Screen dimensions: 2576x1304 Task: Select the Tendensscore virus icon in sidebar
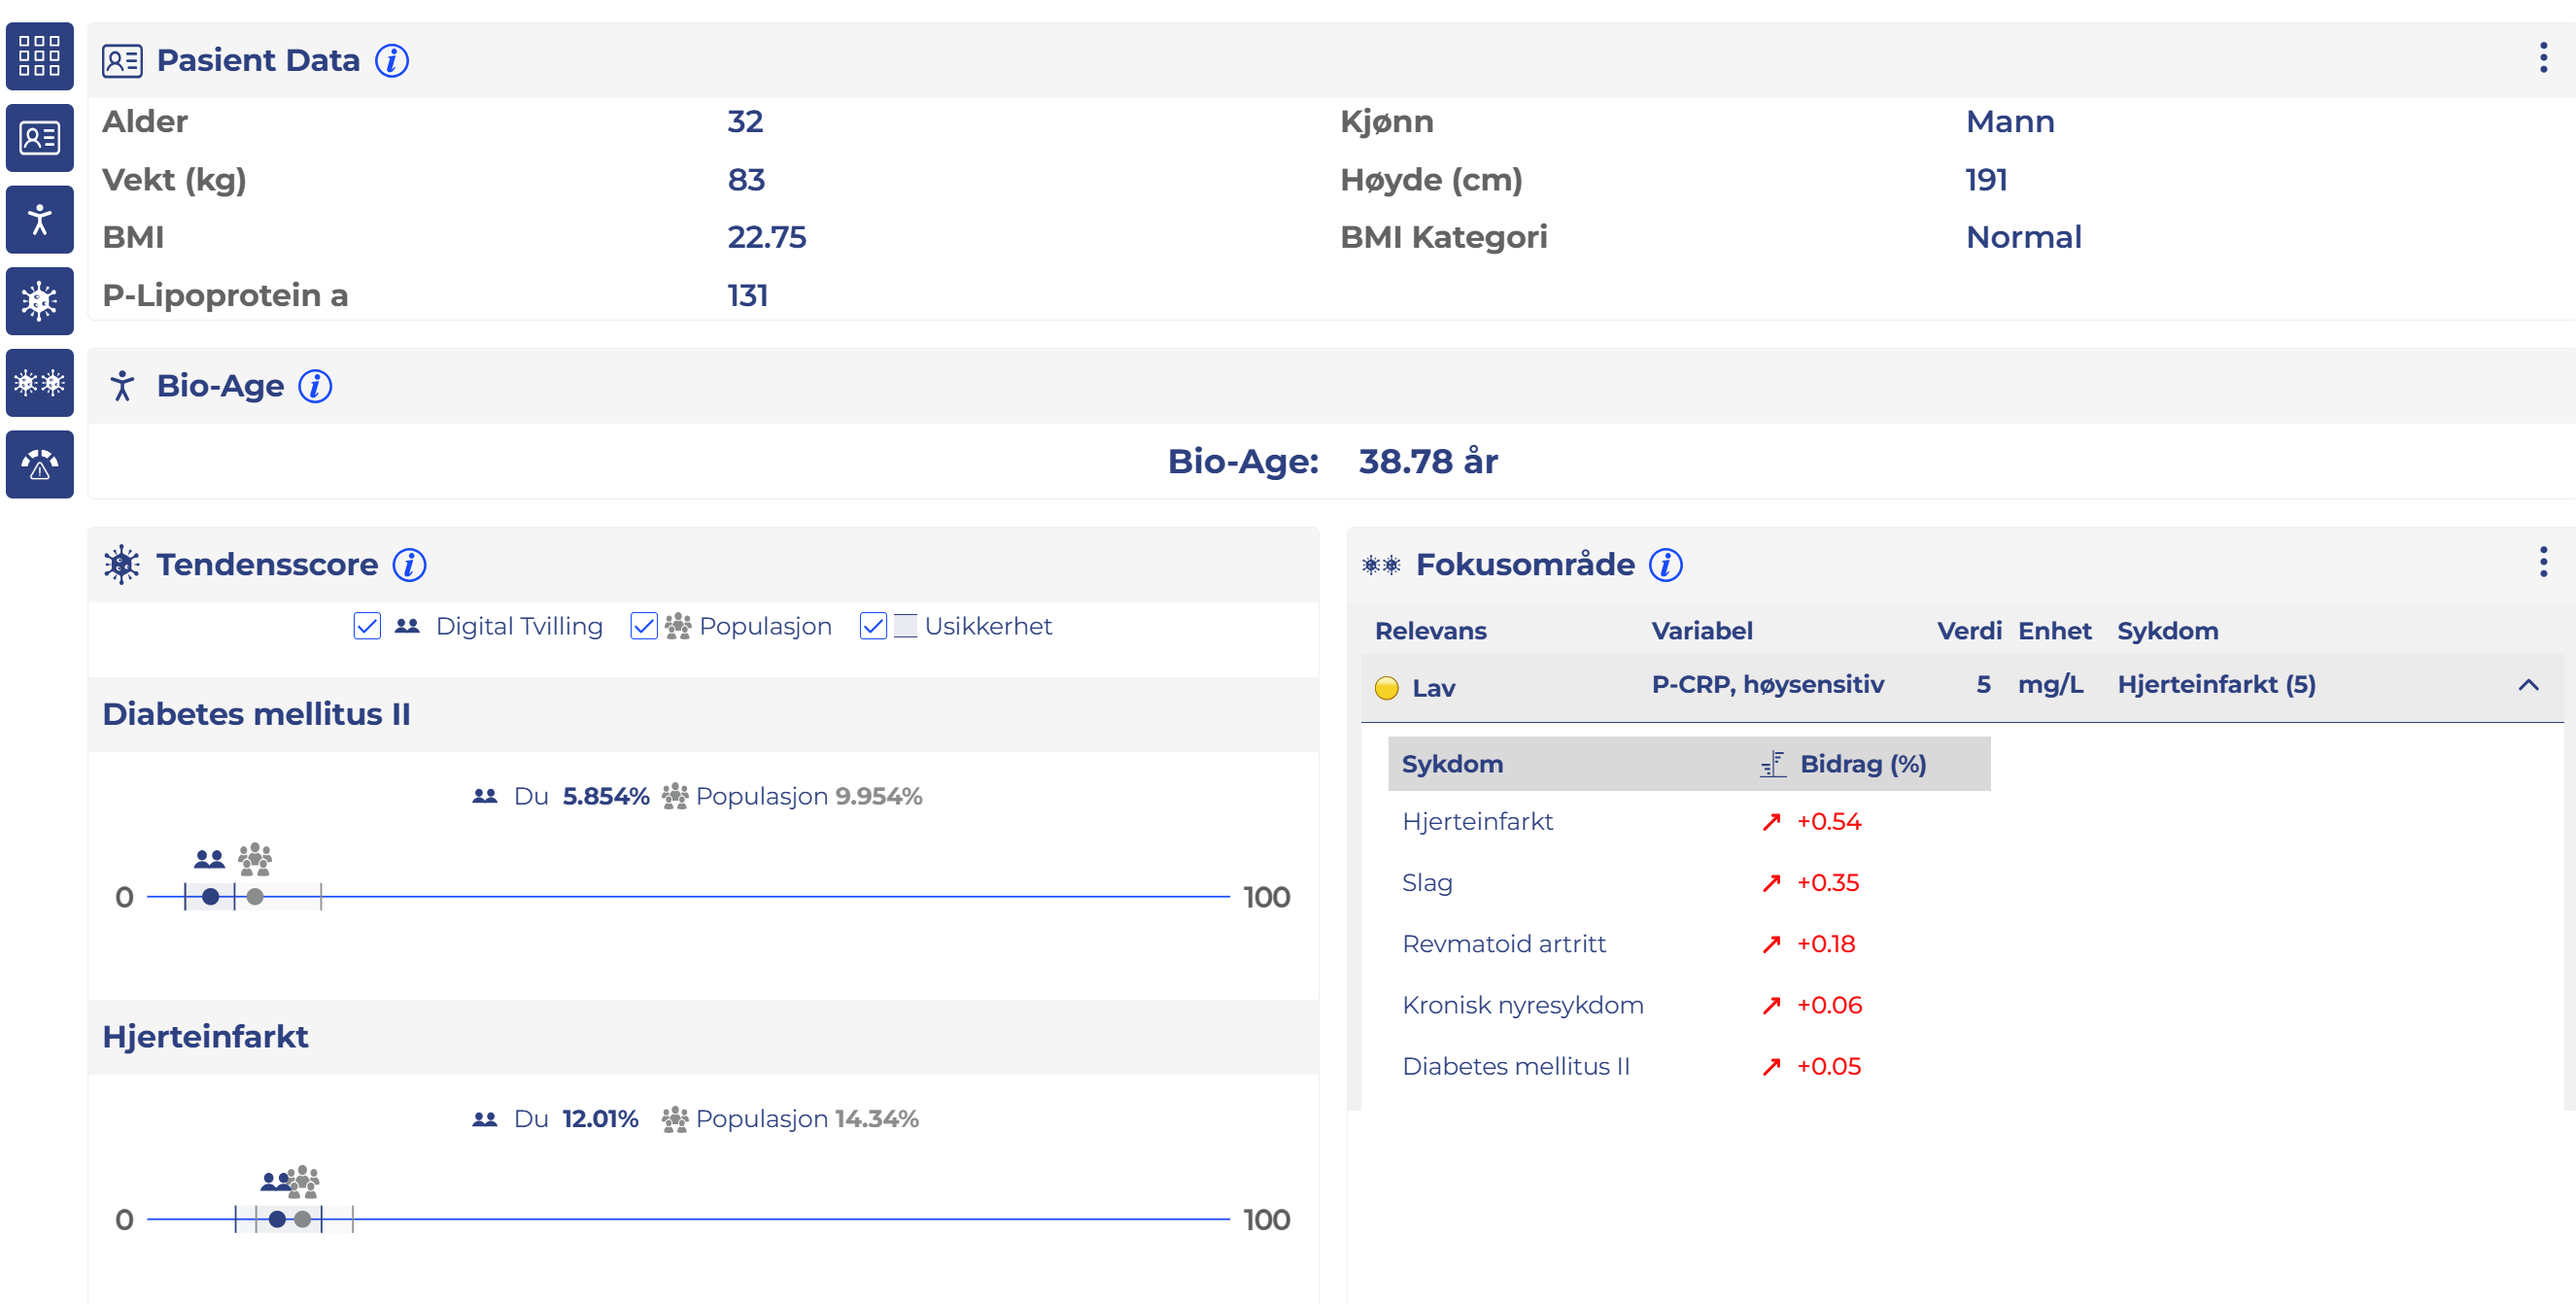[x=39, y=300]
